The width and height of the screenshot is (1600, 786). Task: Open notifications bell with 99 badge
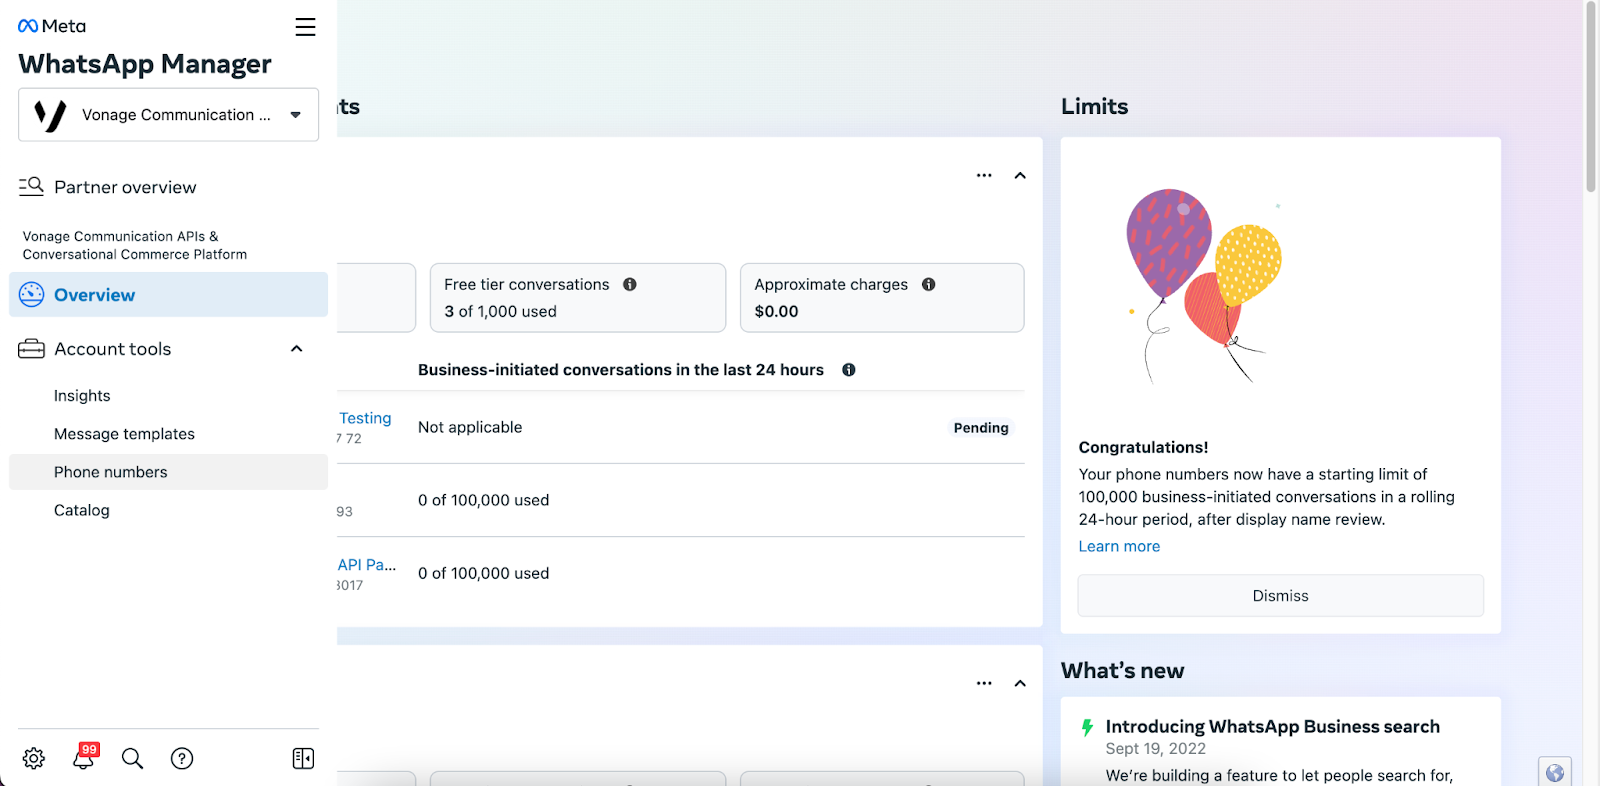(84, 757)
